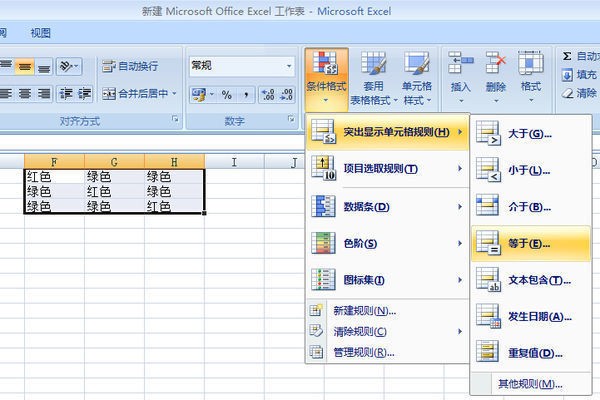Screen dimensions: 600x400
Task: Click Manage Rules (管理规则)
Action: pos(387,352)
